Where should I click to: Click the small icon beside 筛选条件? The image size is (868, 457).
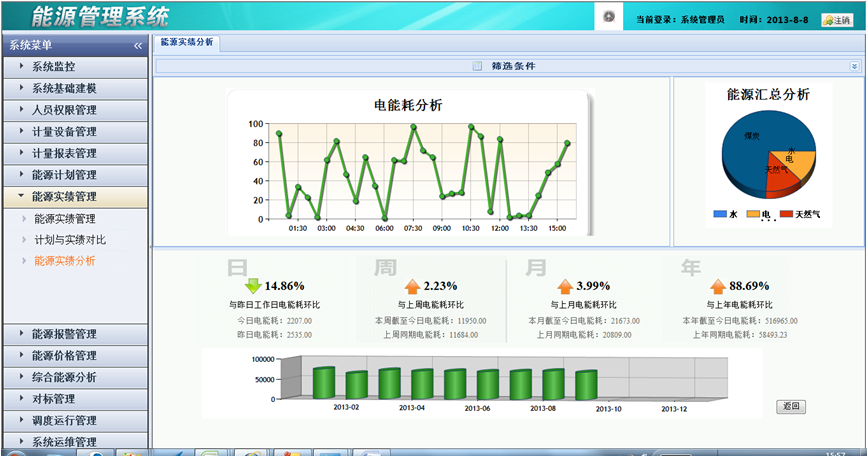tap(477, 66)
